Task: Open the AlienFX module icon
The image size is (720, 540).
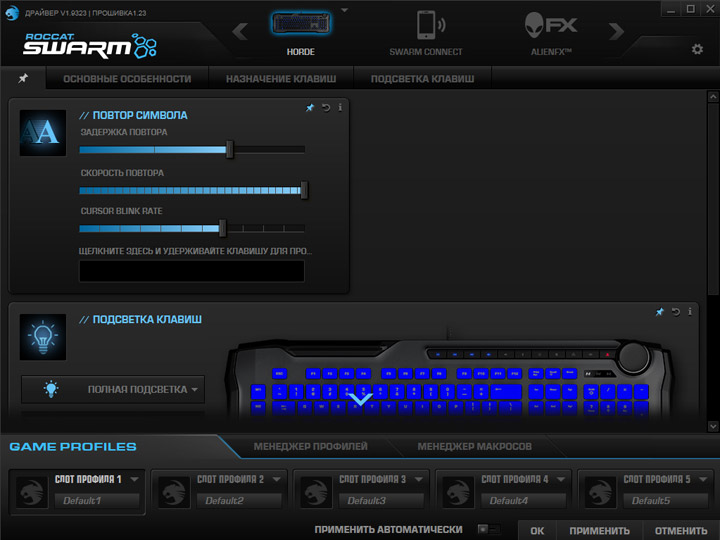Action: click(x=551, y=25)
